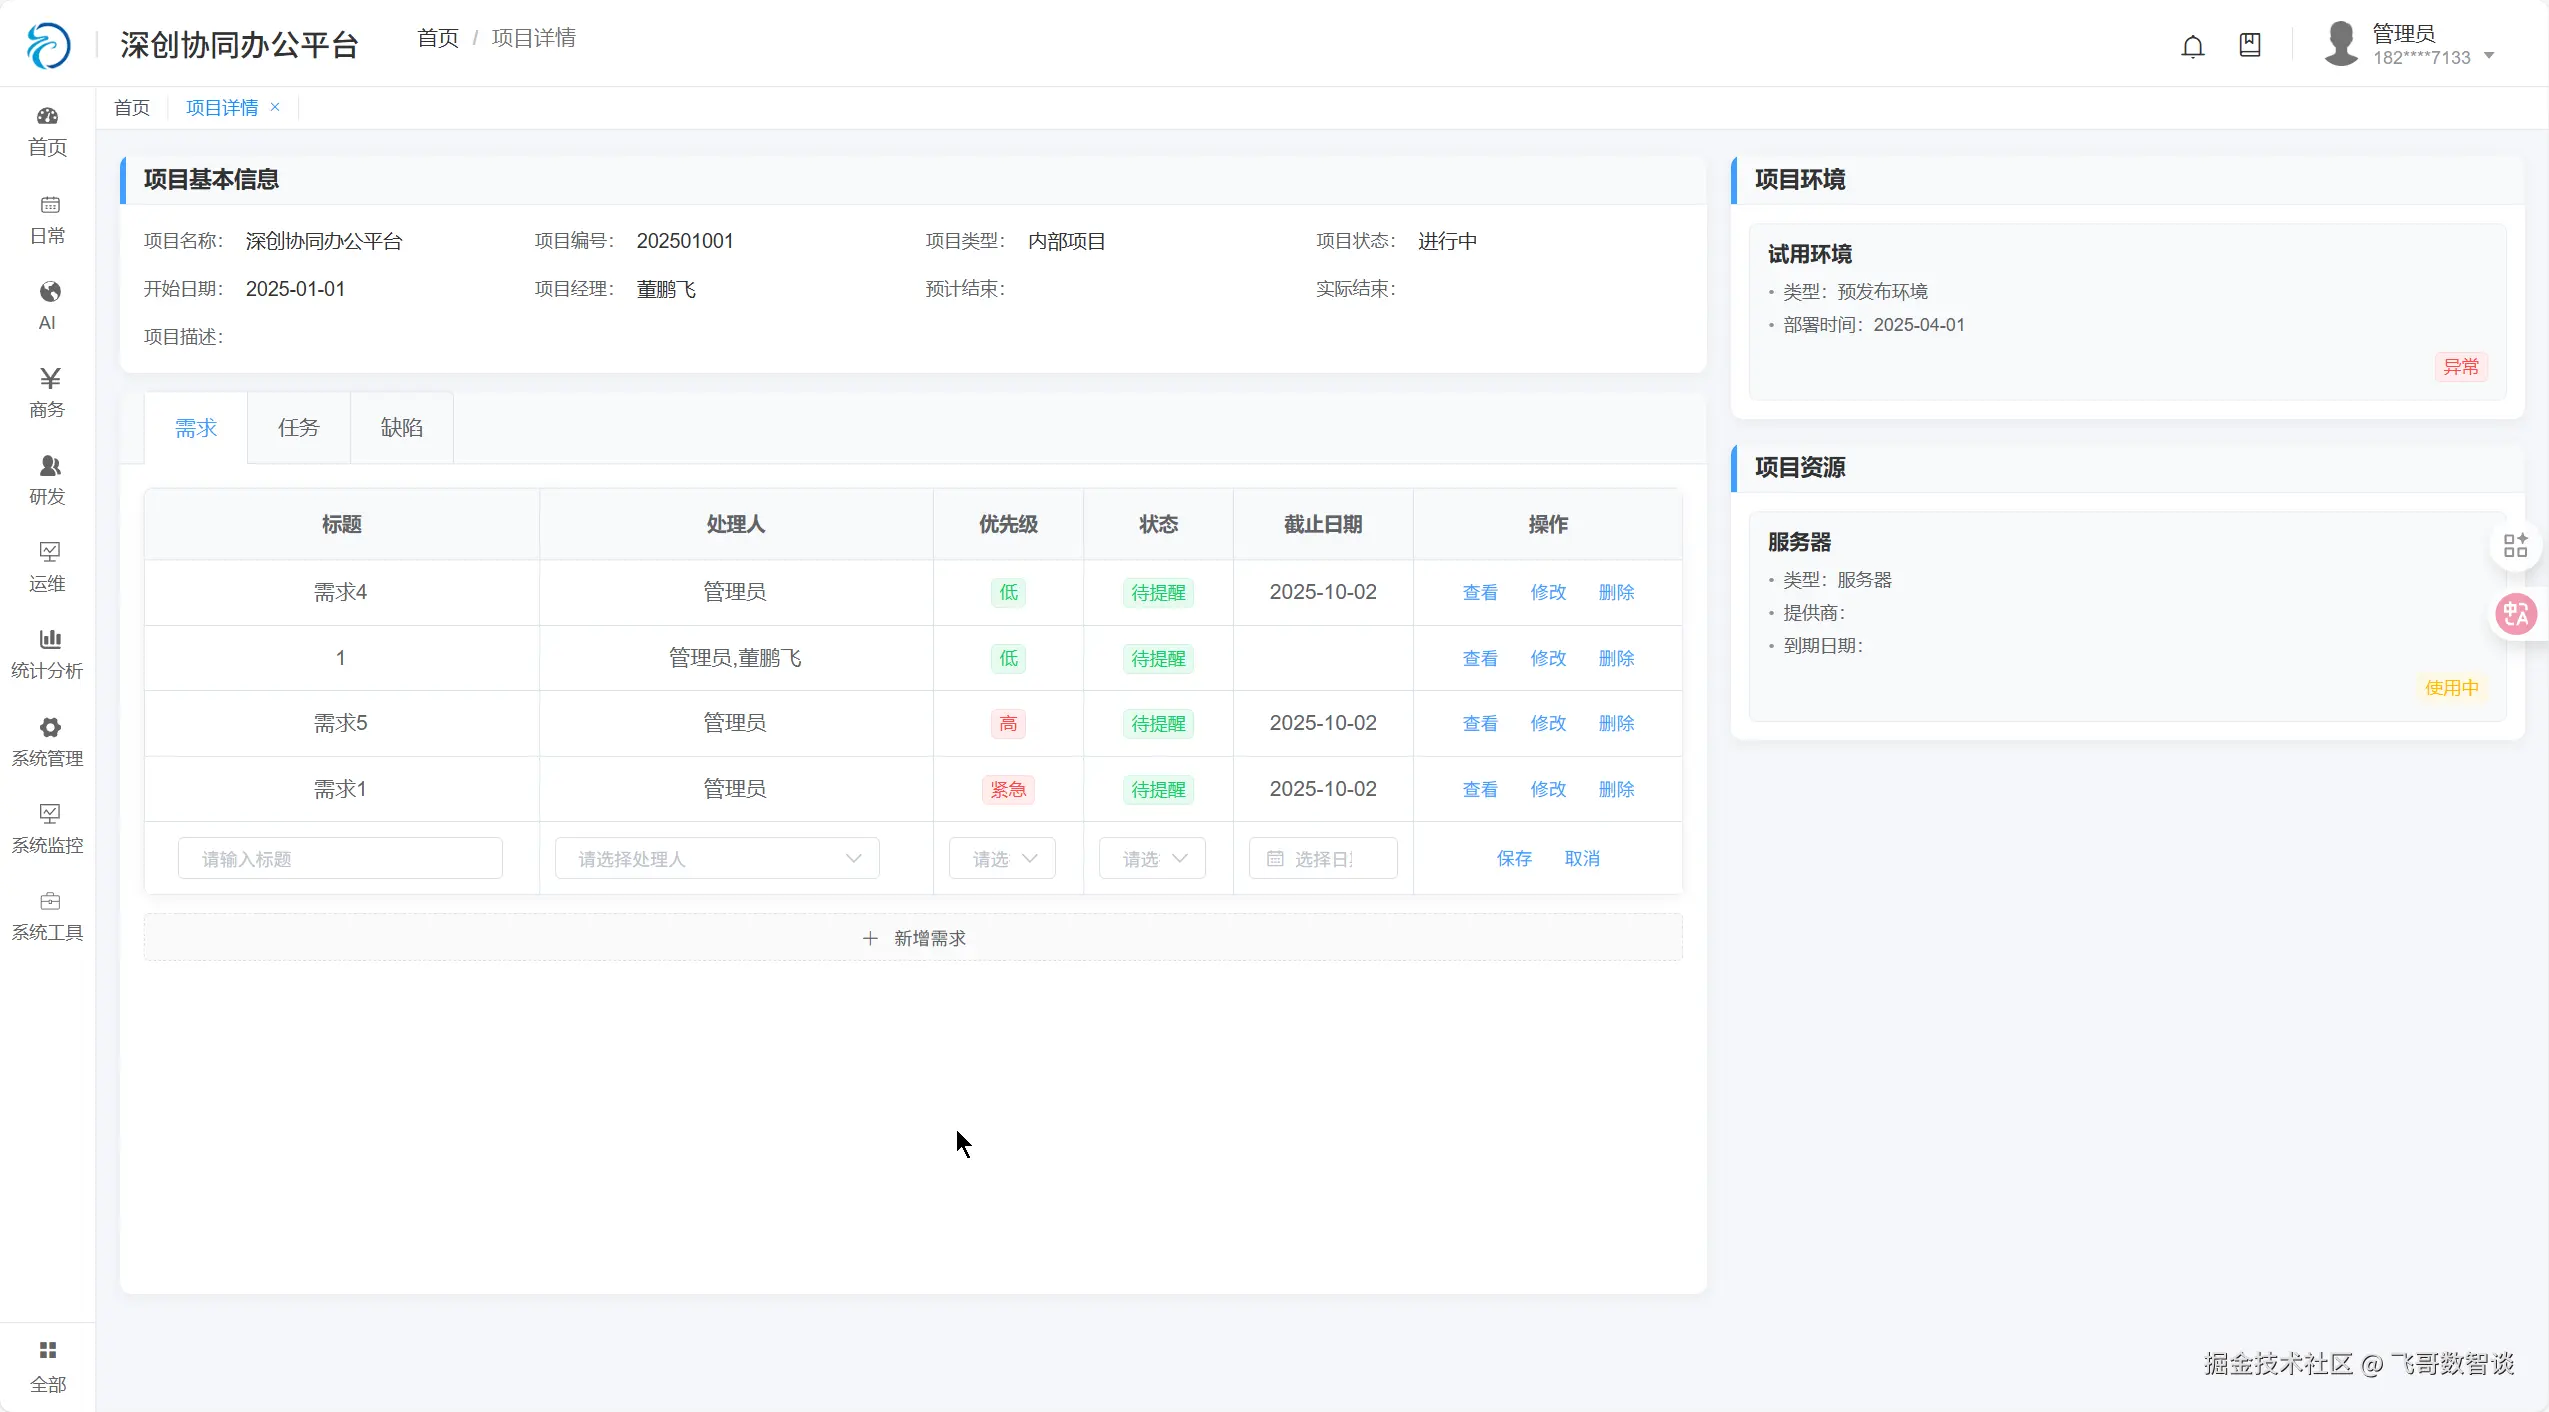Open 系统管理 with the gear icon
The height and width of the screenshot is (1412, 2549).
click(x=47, y=741)
